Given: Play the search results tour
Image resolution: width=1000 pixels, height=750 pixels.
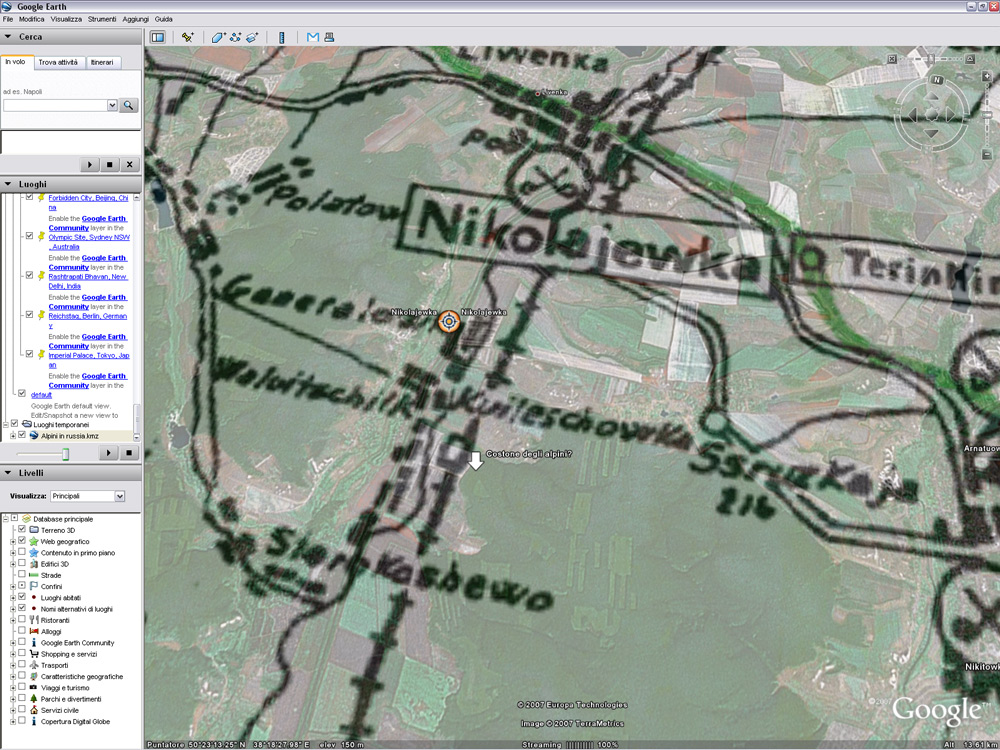Looking at the screenshot, I should [x=89, y=165].
